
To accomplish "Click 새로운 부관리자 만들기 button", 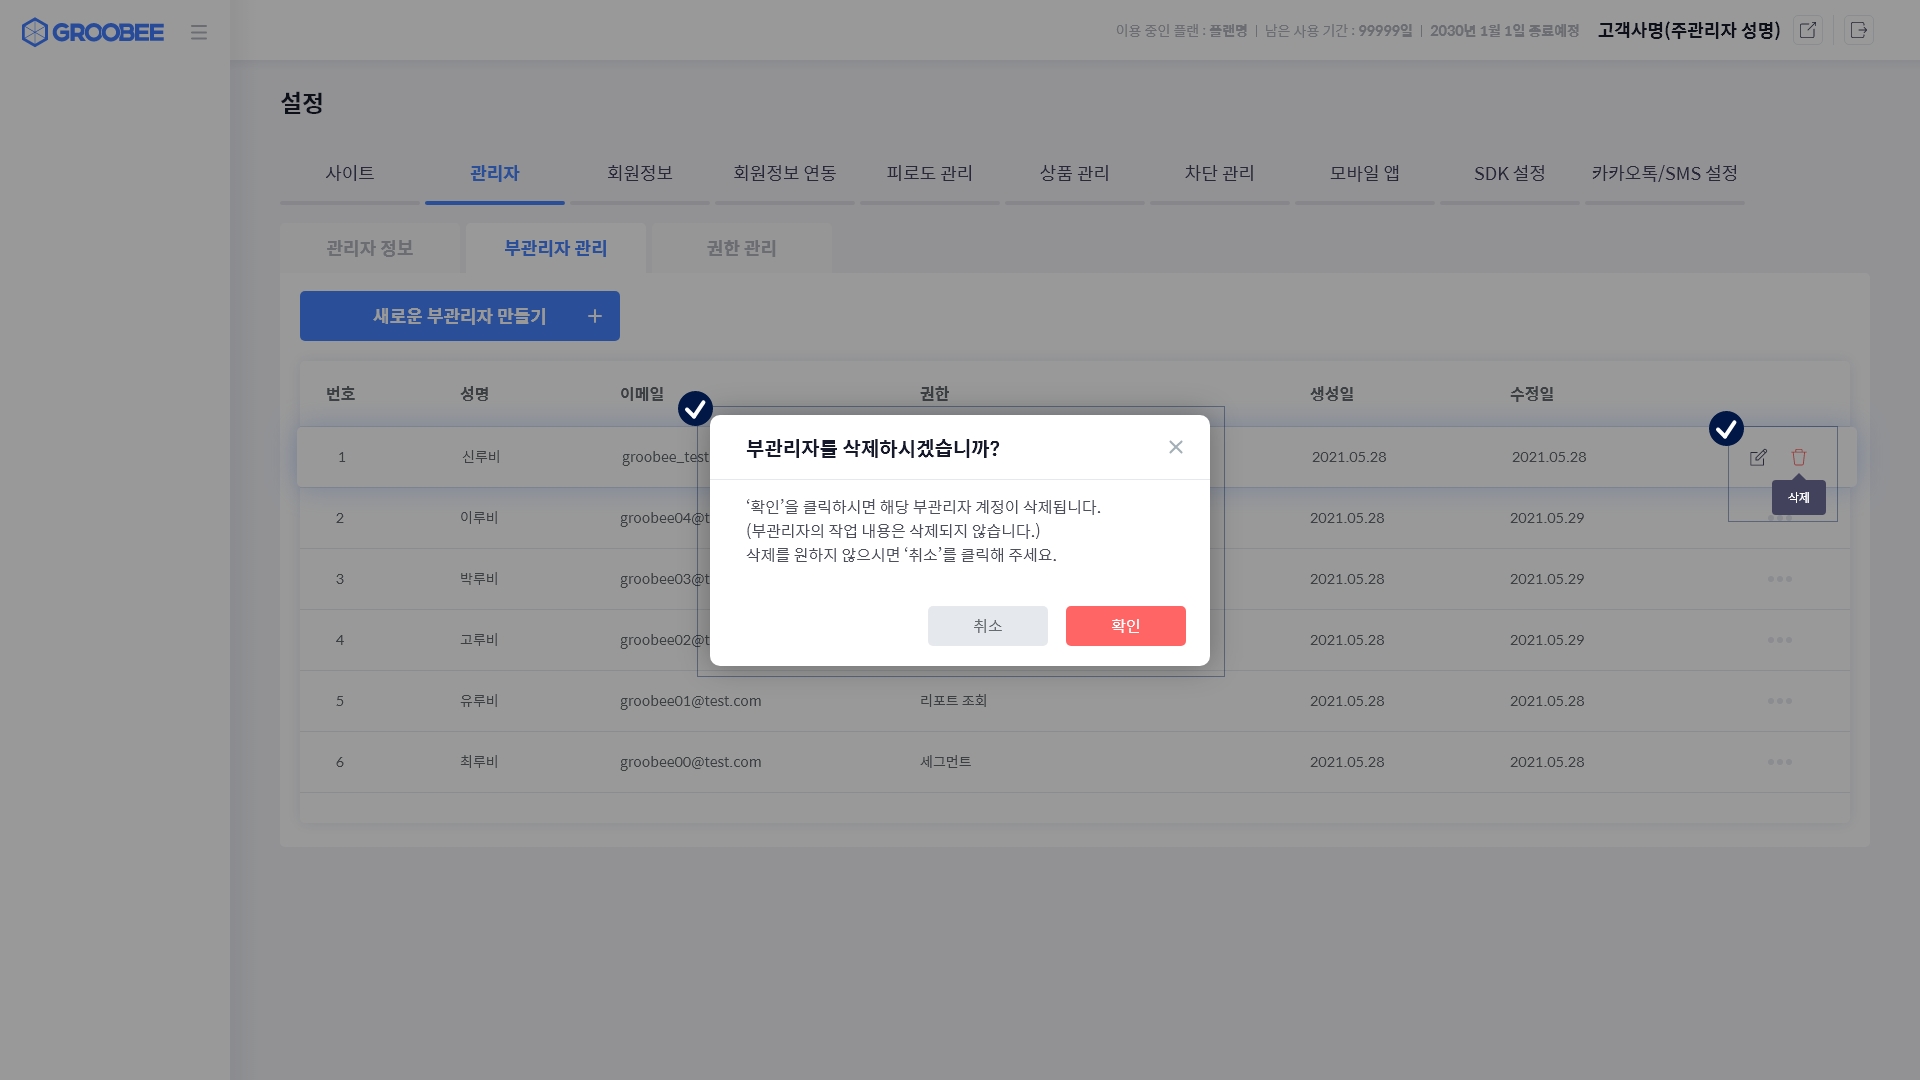I will [460, 316].
